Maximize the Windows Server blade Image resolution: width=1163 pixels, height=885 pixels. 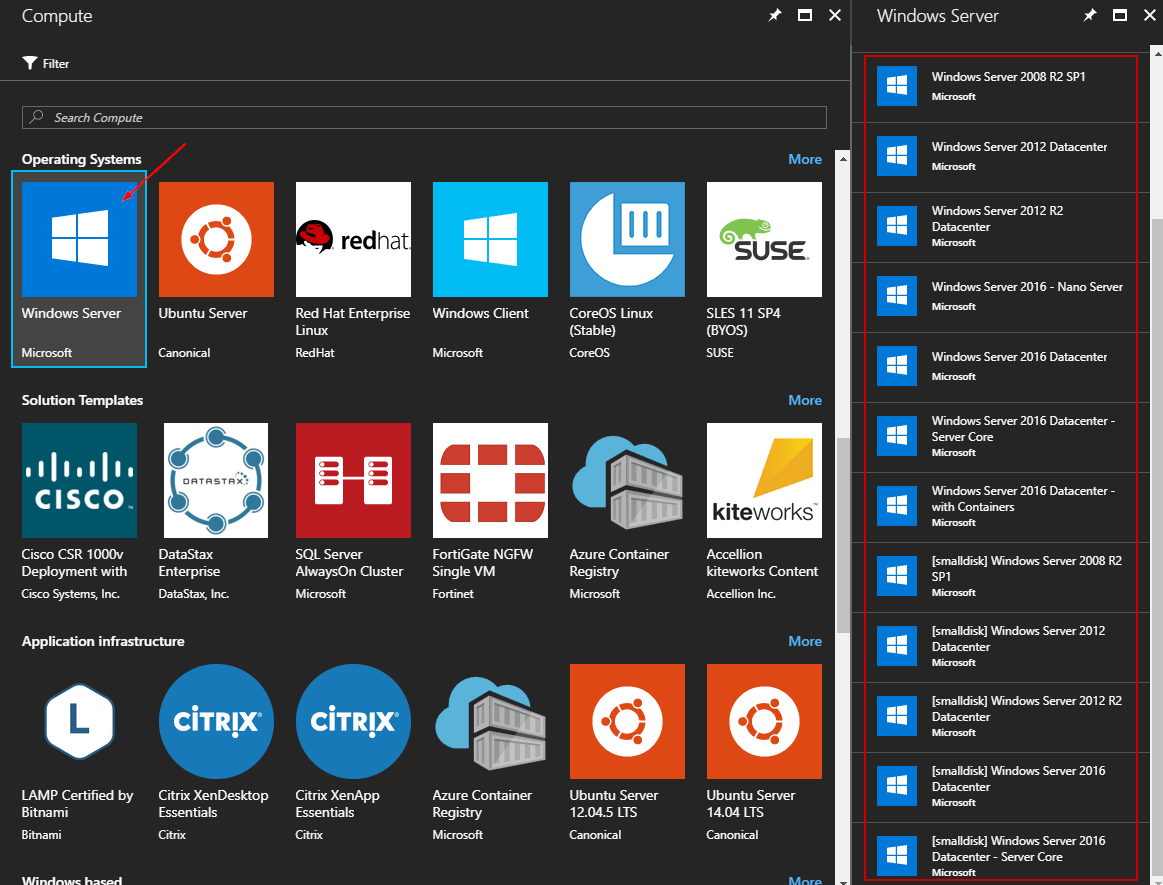coord(1120,16)
